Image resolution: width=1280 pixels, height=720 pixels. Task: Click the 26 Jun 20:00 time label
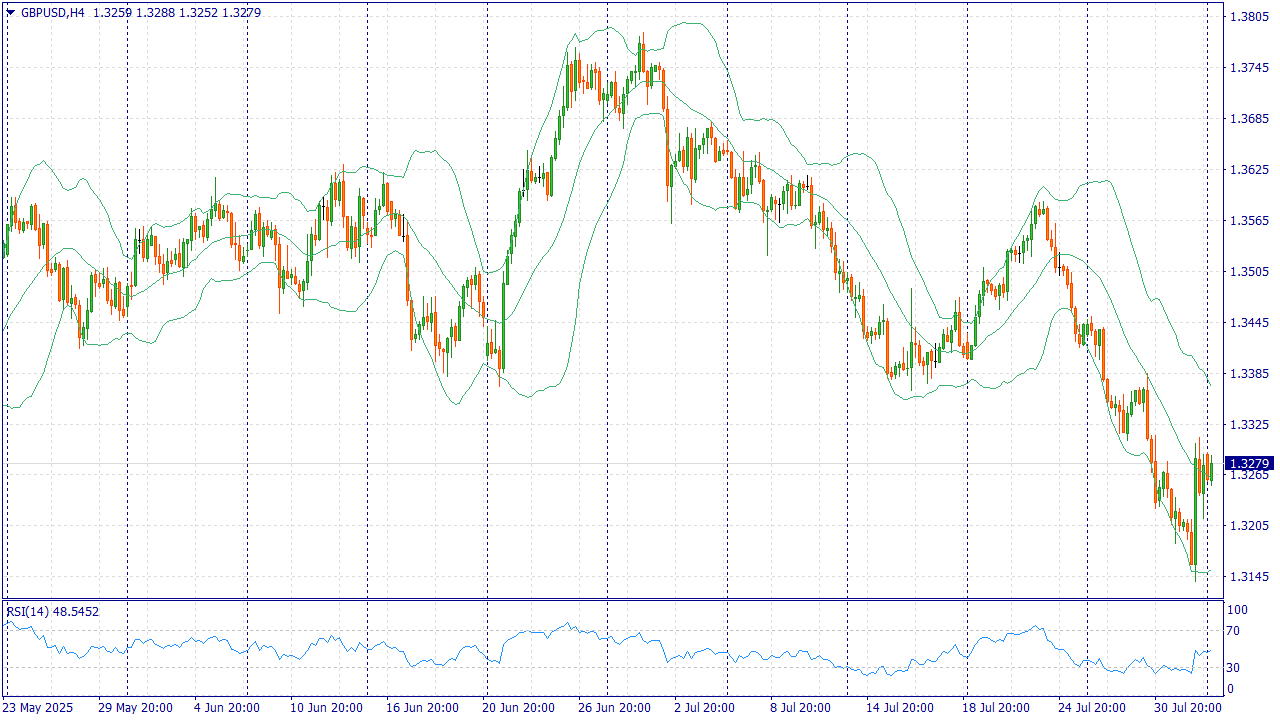614,708
